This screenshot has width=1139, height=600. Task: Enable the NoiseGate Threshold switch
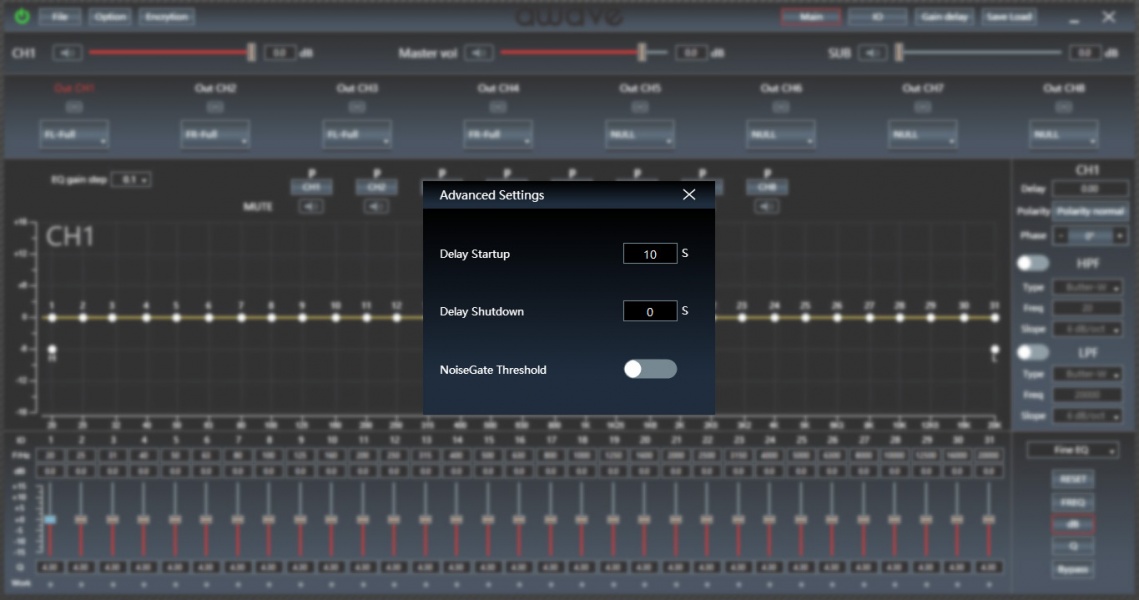click(650, 369)
